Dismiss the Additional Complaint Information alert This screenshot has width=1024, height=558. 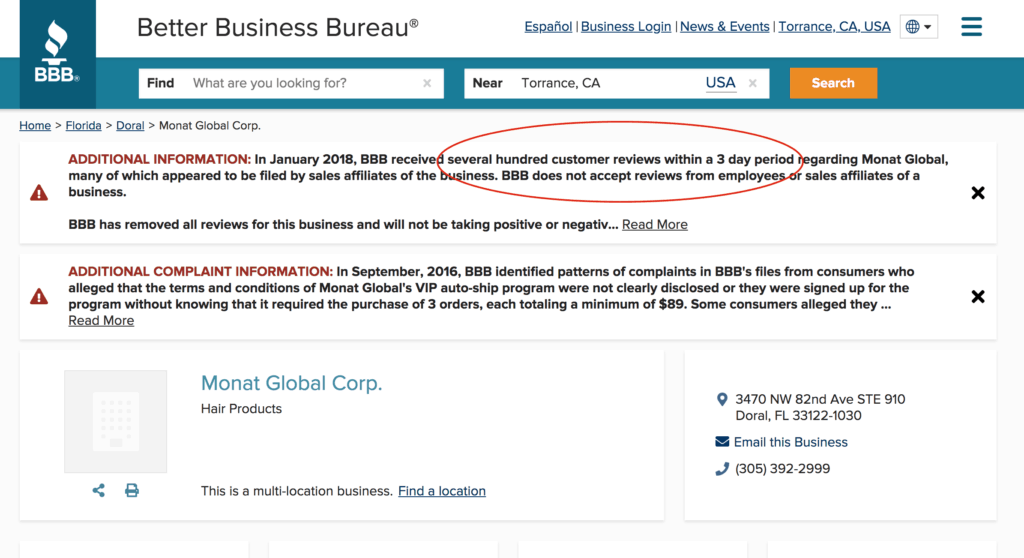coord(978,296)
